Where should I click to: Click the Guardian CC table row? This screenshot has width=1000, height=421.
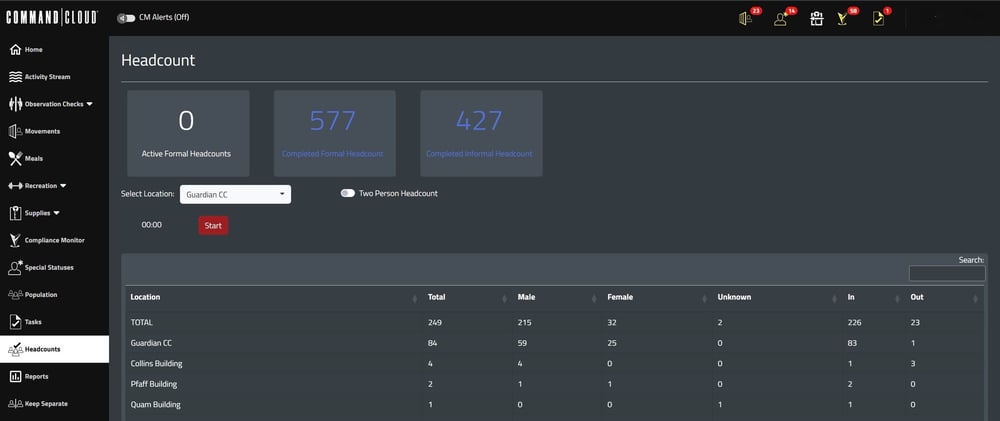(x=555, y=343)
